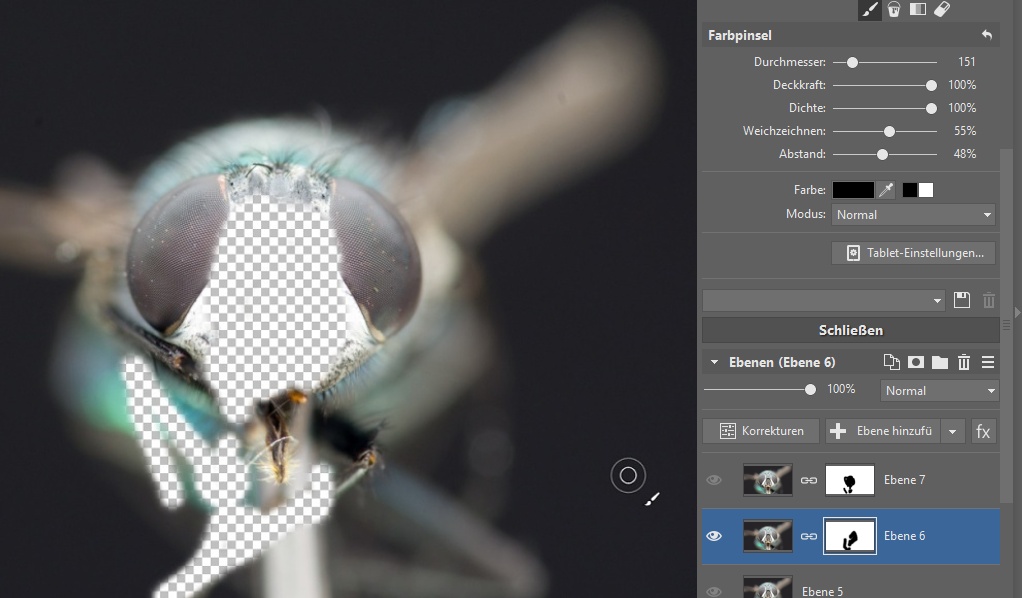Click the Deckkraft slider handle
Screen dimensions: 1022x598
pyautogui.click(x=931, y=85)
